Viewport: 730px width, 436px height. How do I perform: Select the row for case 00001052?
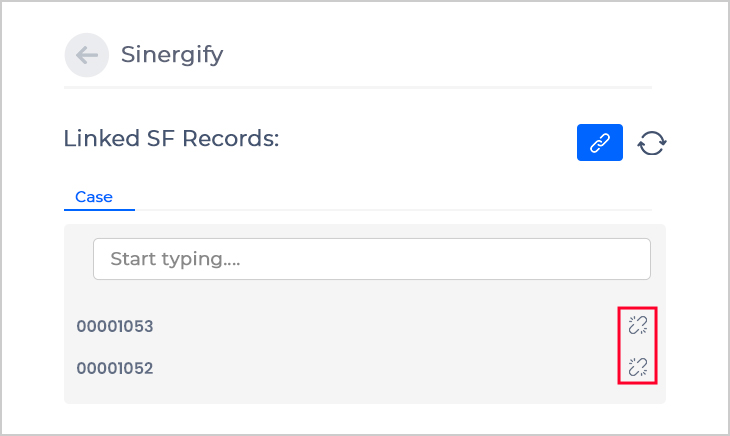pos(365,368)
